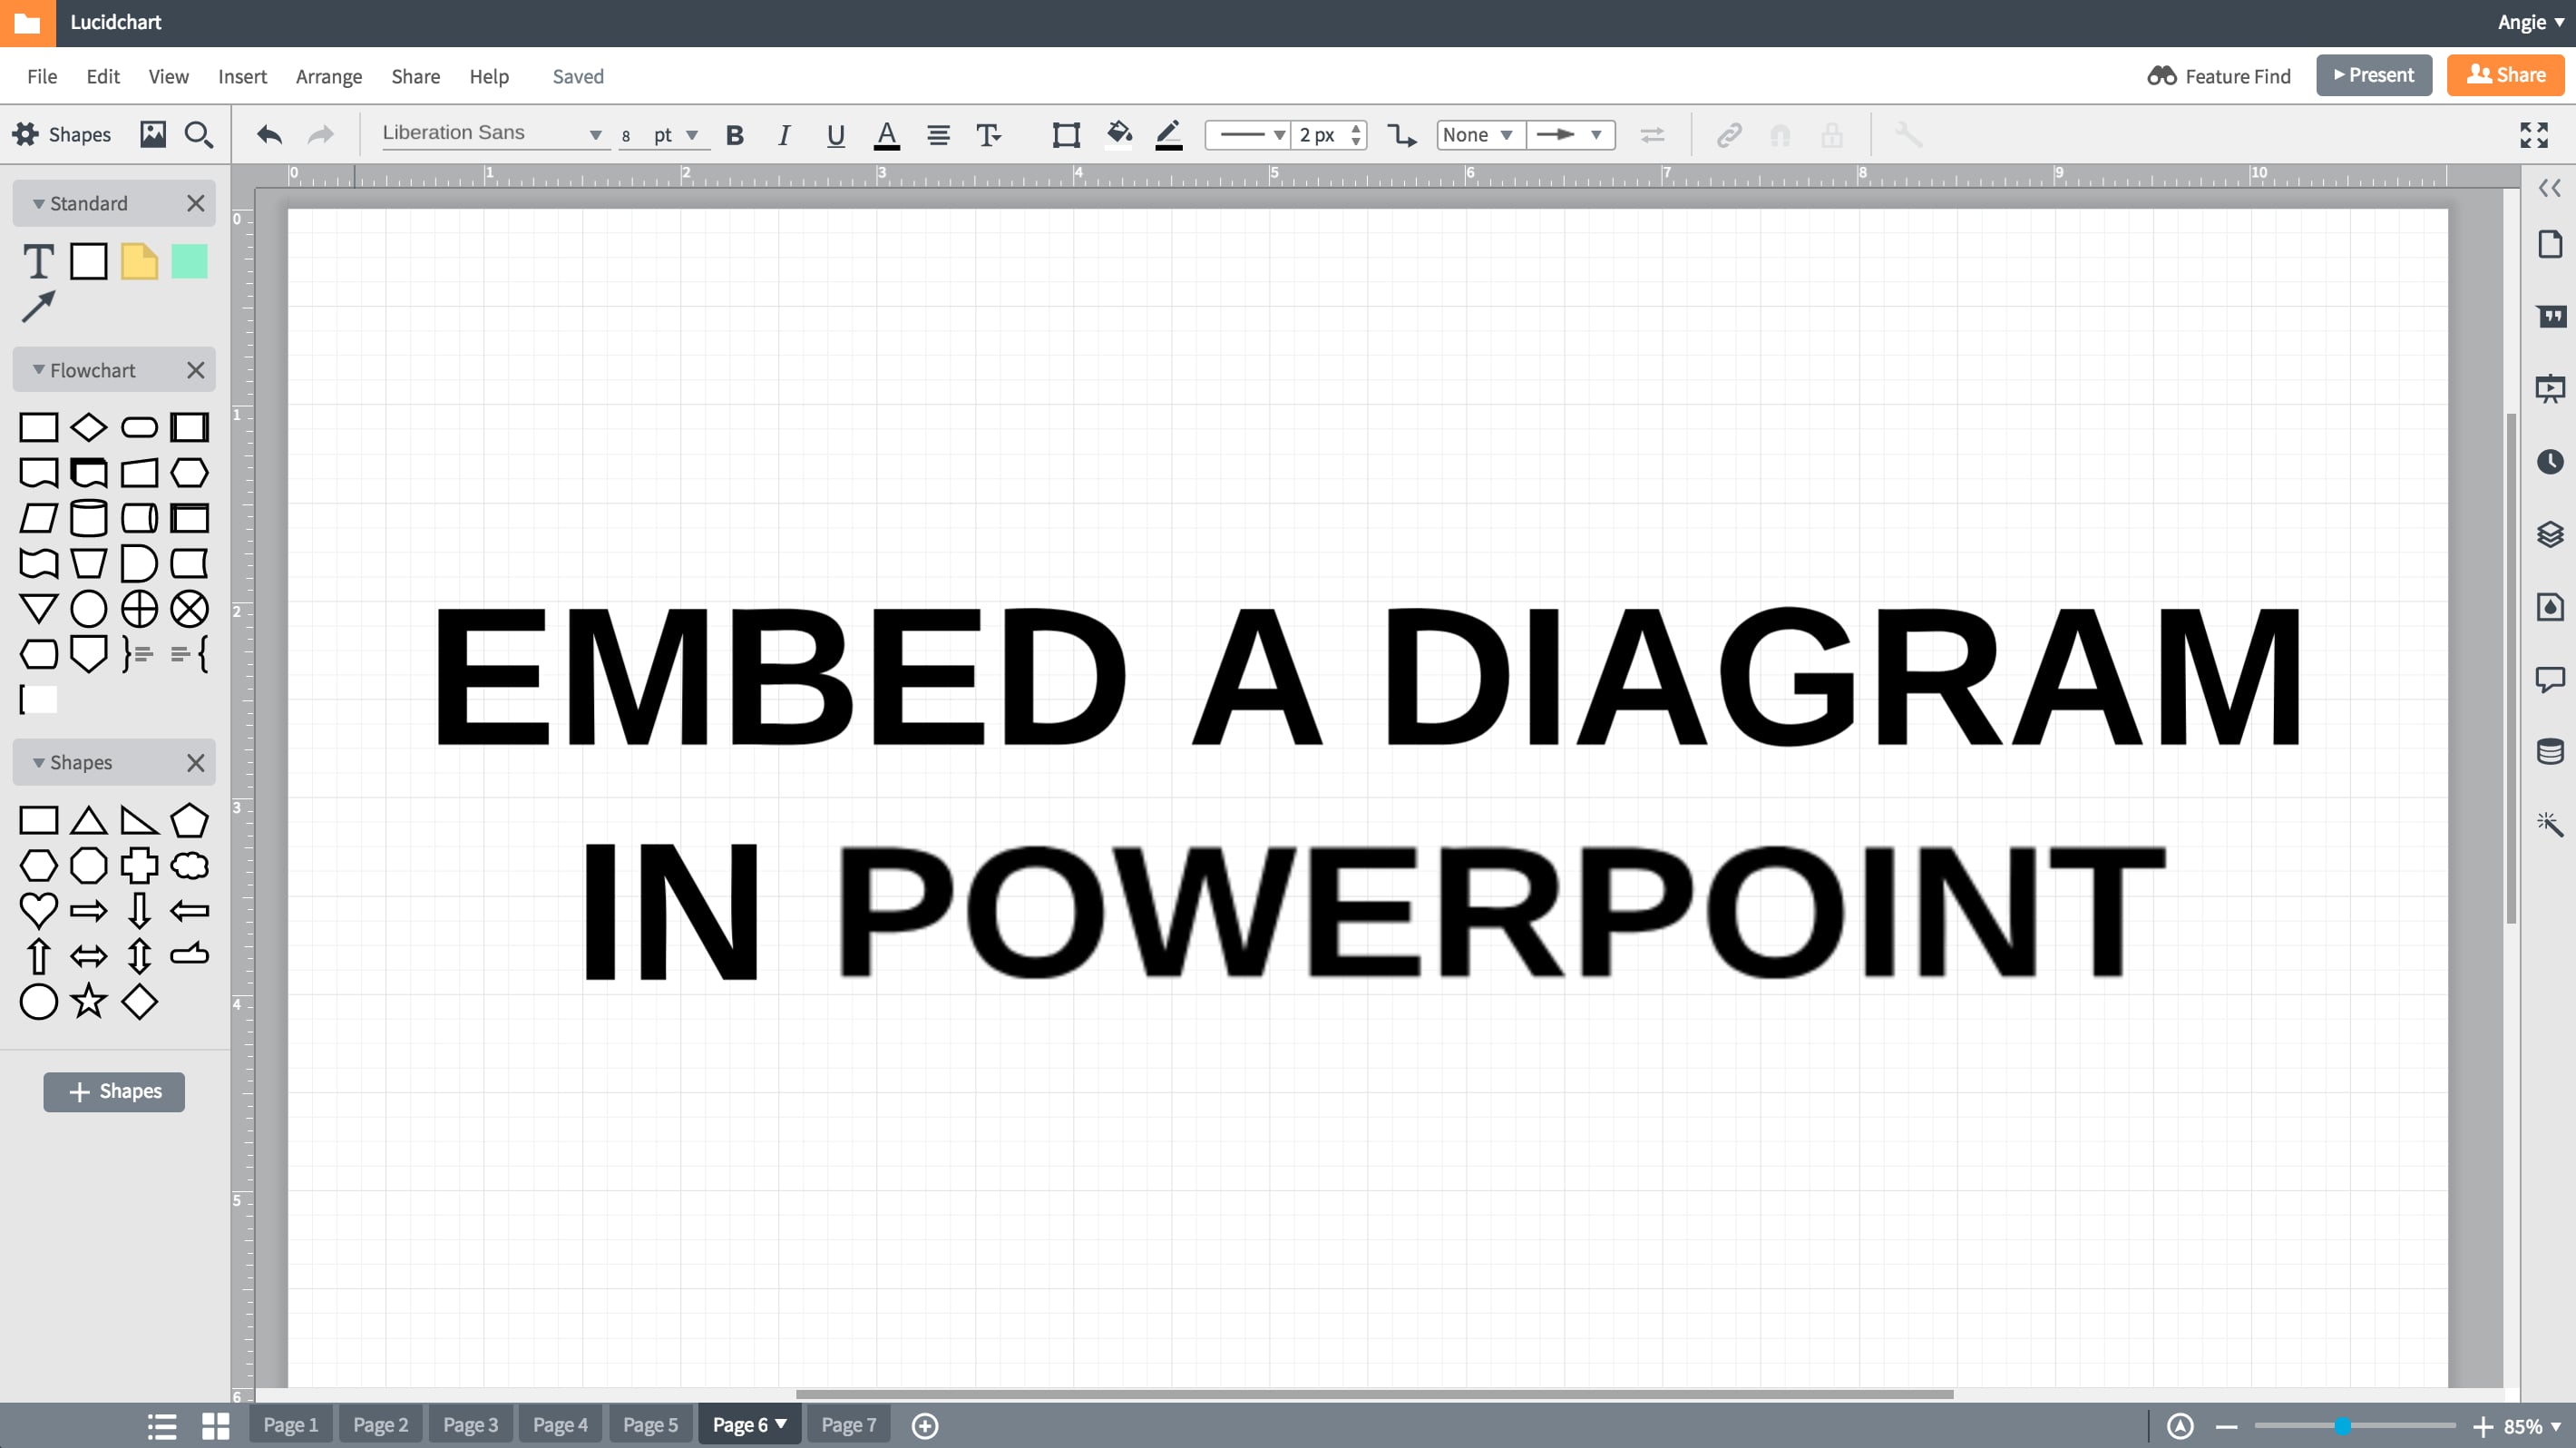Click the orange Share button

pyautogui.click(x=2505, y=74)
